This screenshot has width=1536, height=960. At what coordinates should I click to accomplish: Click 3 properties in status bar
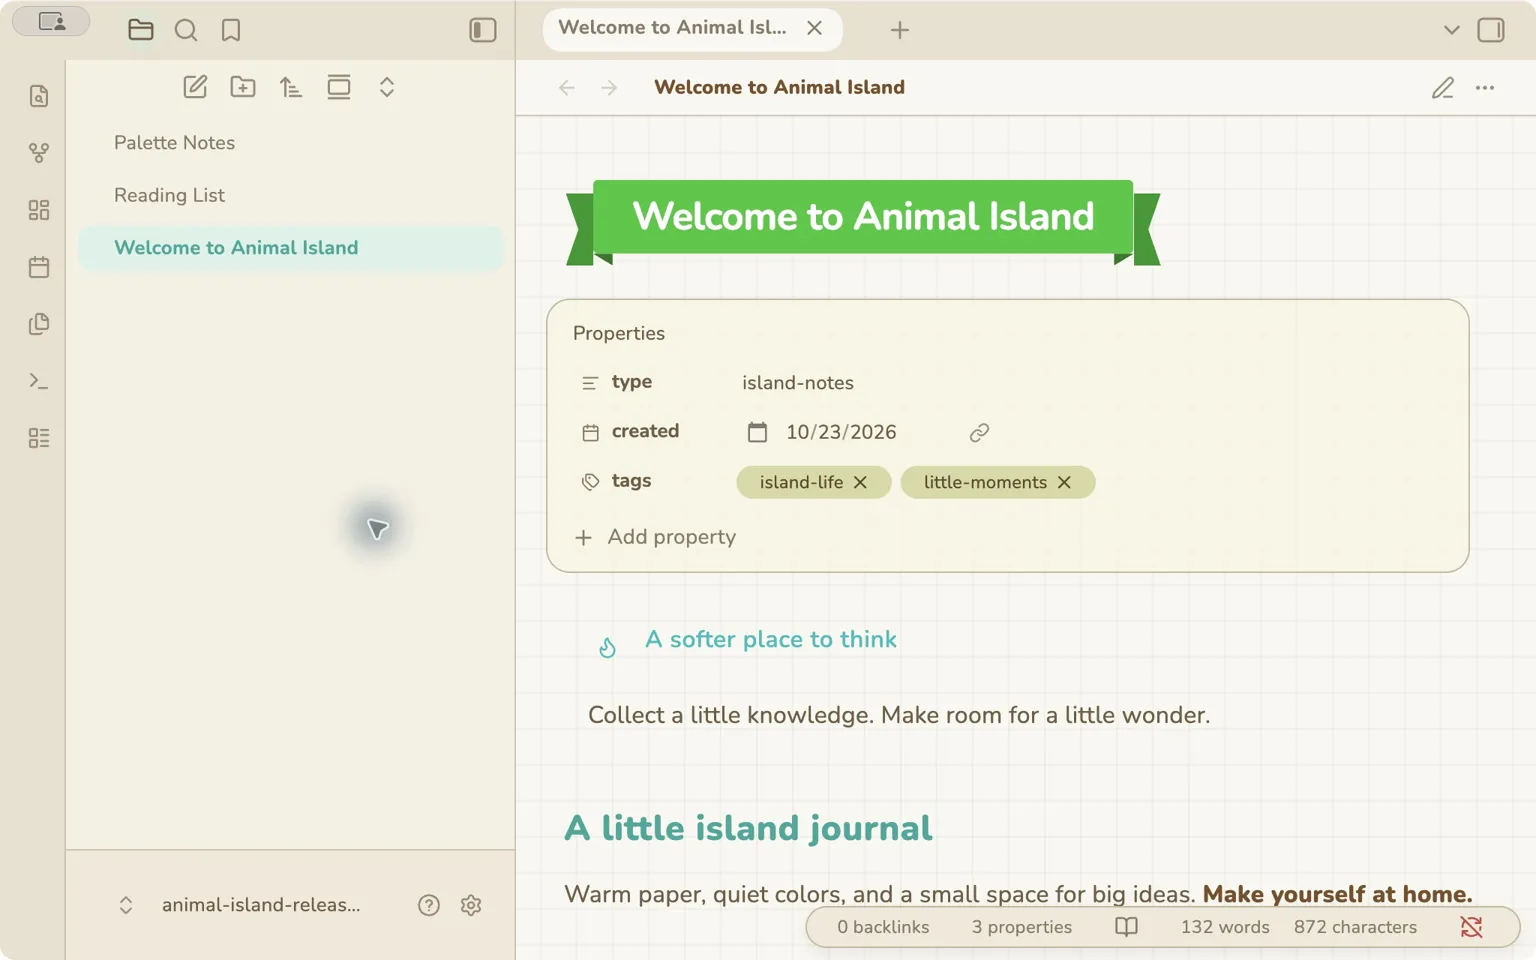click(x=1022, y=927)
